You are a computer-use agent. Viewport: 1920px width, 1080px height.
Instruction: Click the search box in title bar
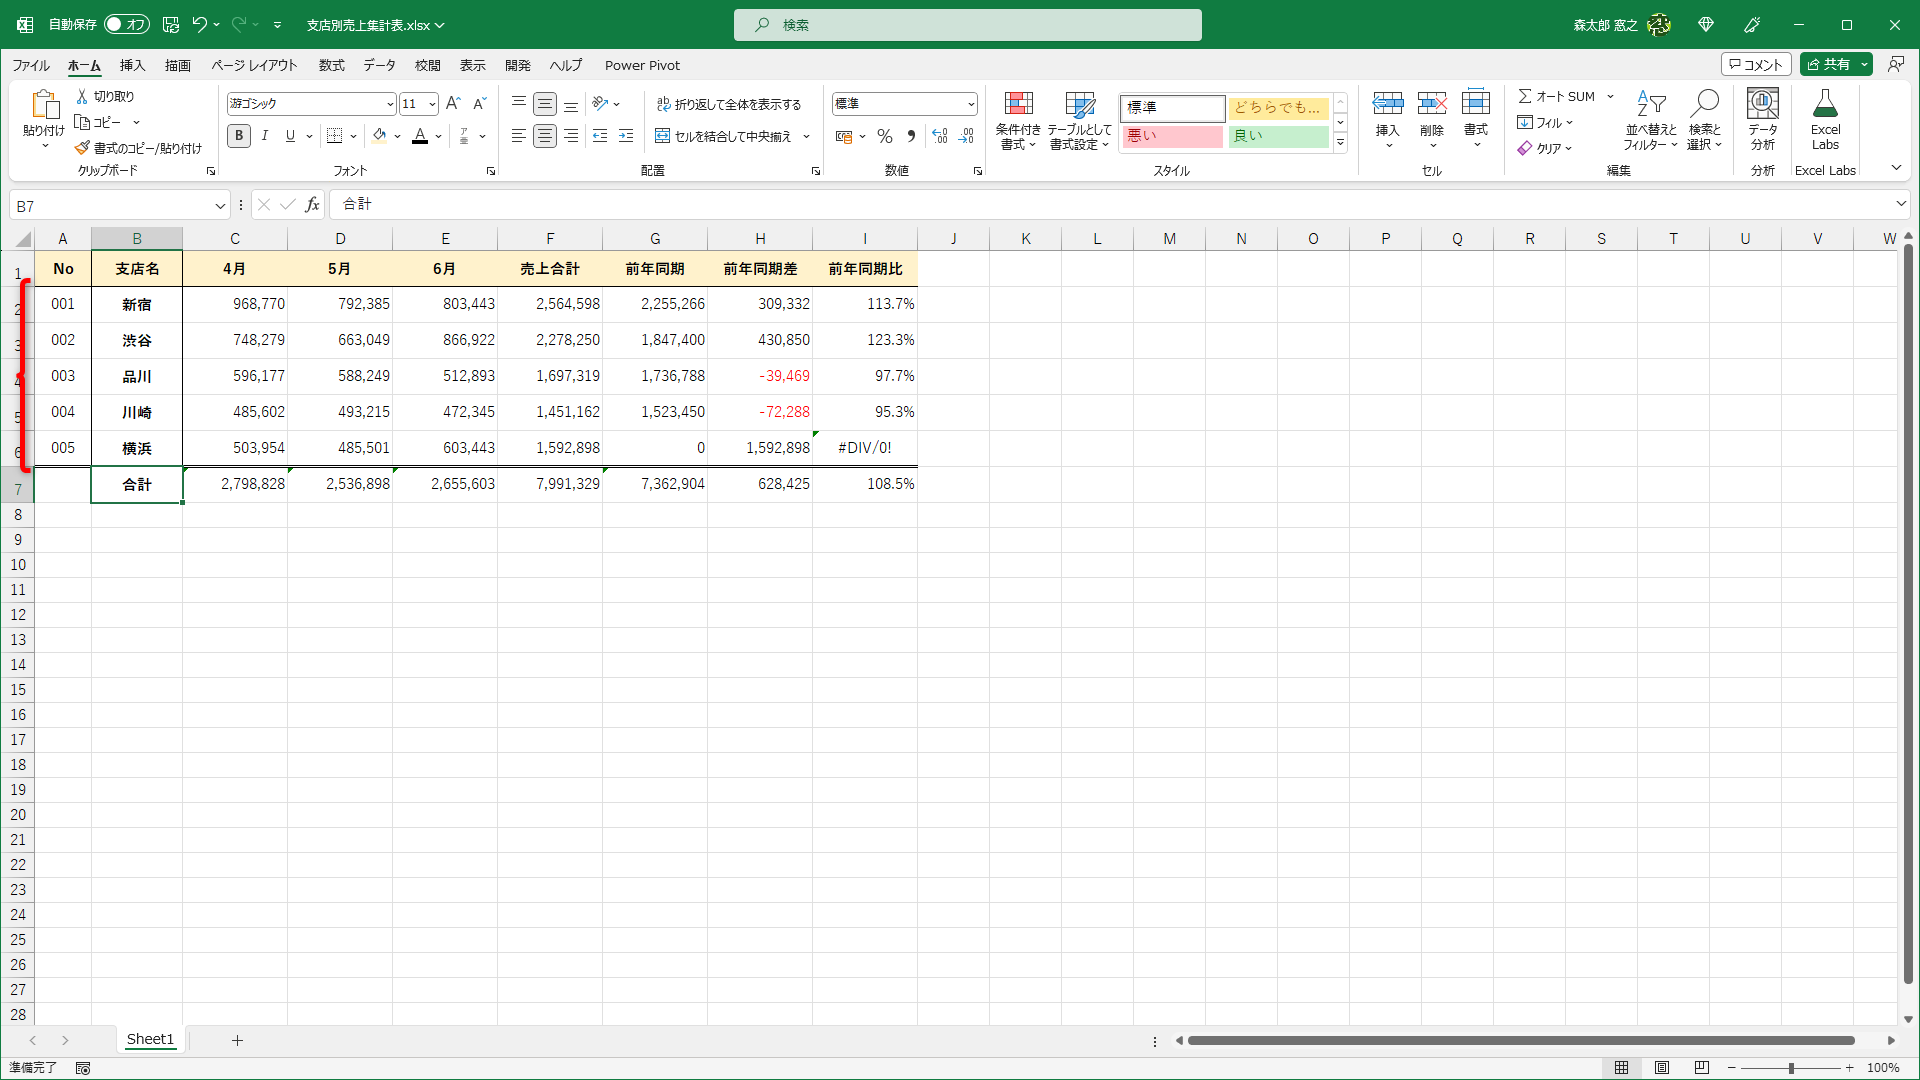(x=967, y=25)
